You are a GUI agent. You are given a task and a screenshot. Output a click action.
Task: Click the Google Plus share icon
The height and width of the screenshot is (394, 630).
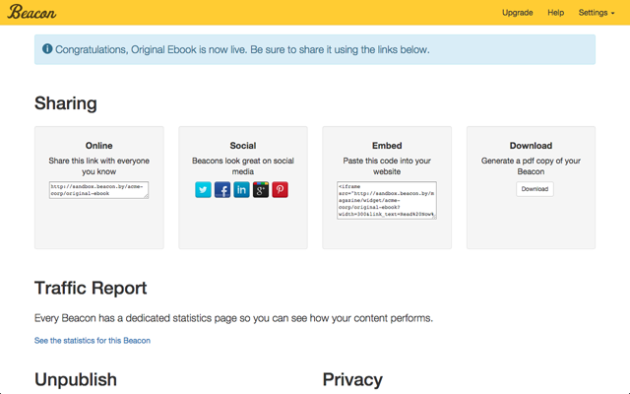point(261,190)
